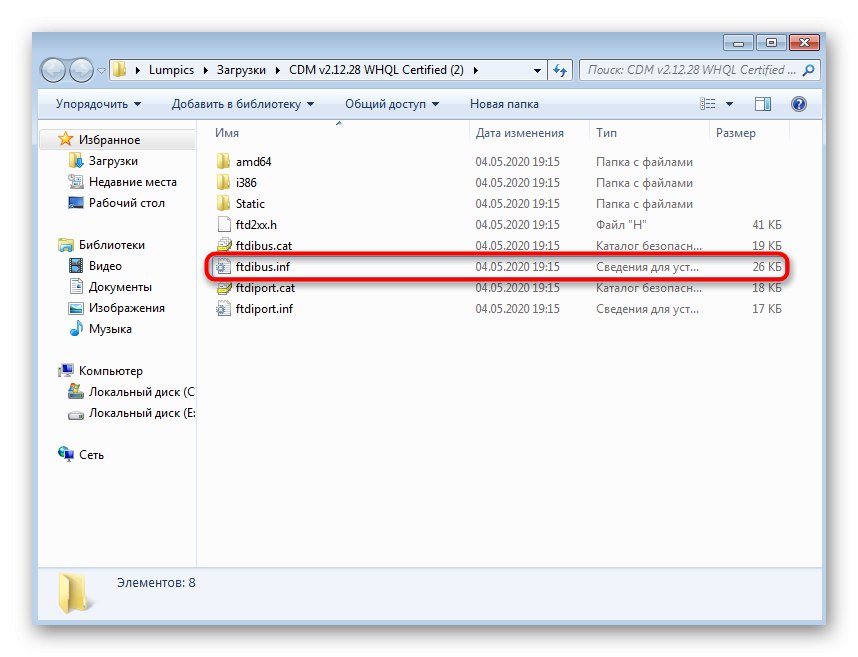Show the preview pane icon

coord(761,103)
